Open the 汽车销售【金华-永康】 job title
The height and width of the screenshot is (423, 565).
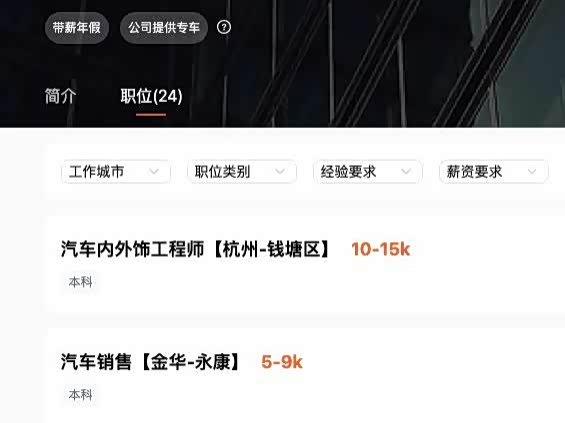(150, 362)
